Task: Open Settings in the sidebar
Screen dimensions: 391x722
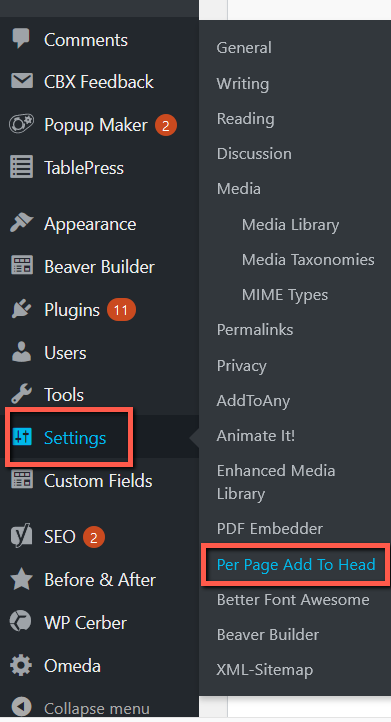Action: click(x=75, y=437)
